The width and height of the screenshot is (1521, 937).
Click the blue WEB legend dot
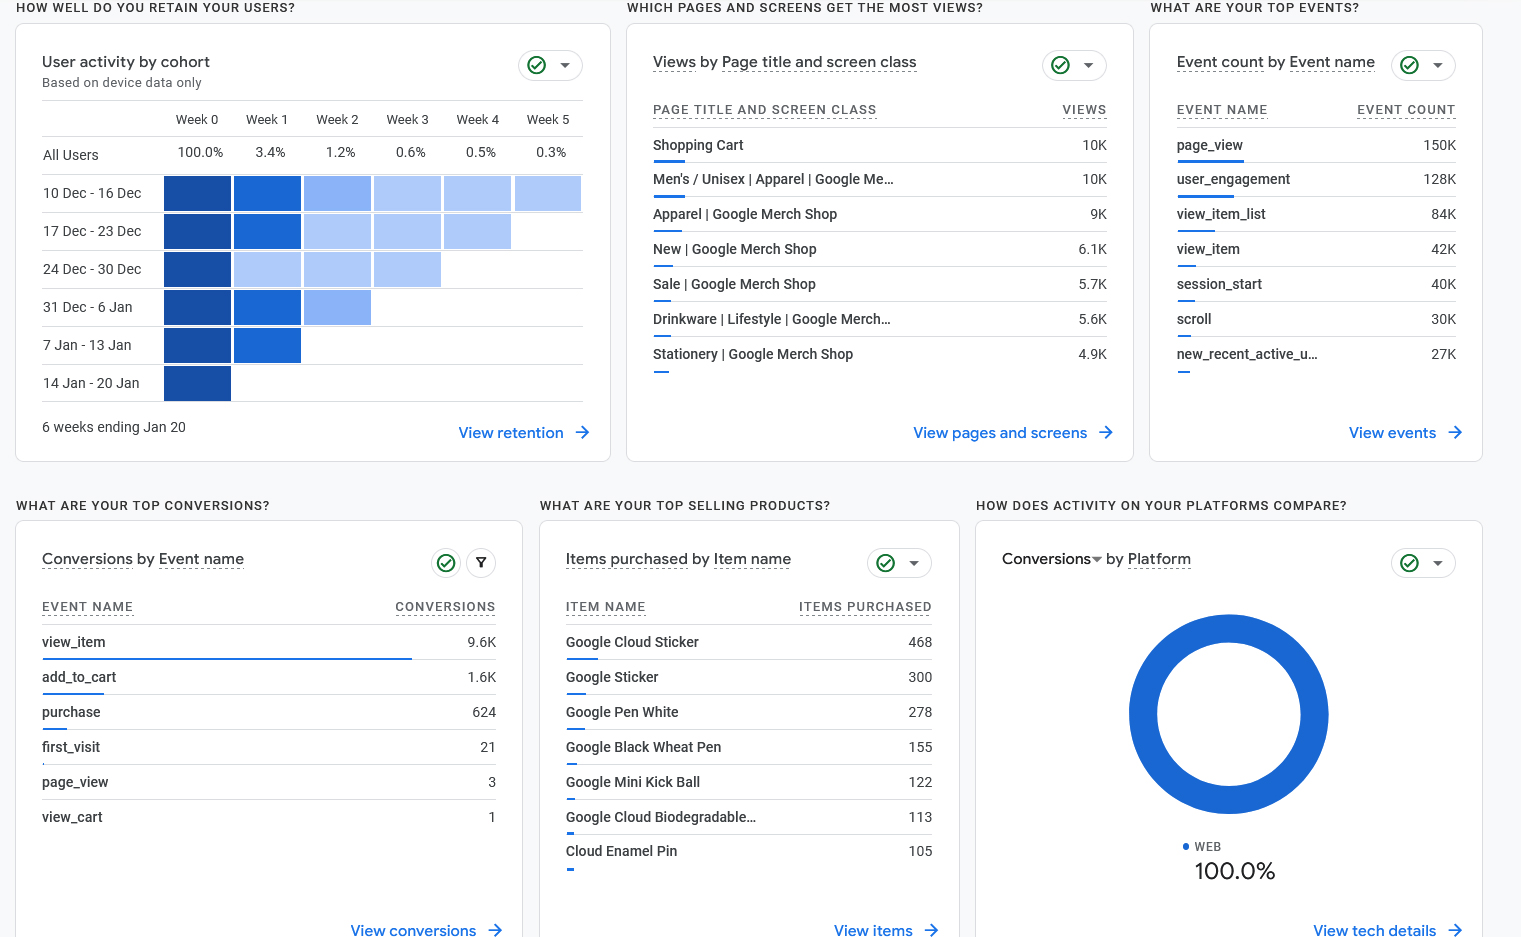1187,846
